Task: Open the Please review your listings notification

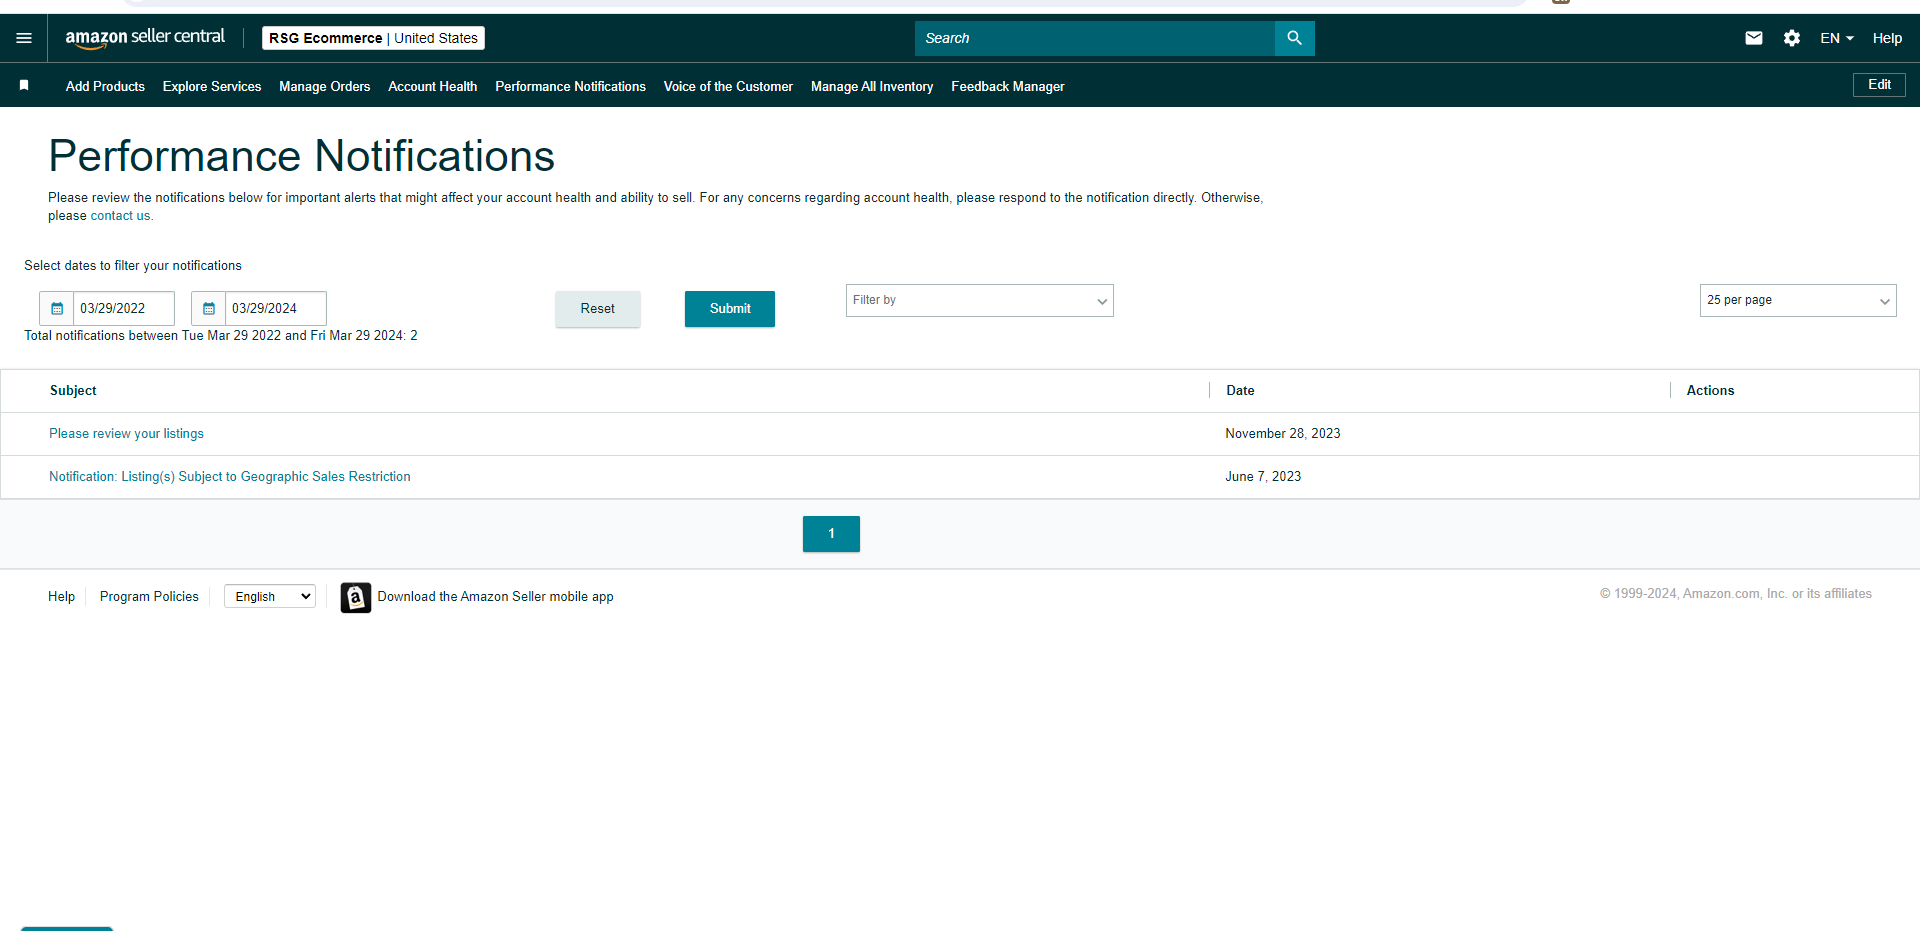Action: [126, 433]
